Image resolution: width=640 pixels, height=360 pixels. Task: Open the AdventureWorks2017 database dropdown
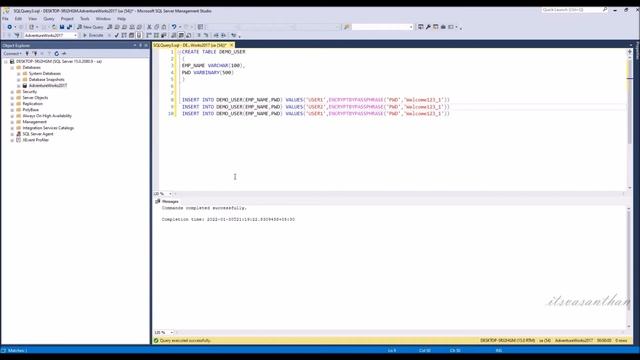(75, 36)
